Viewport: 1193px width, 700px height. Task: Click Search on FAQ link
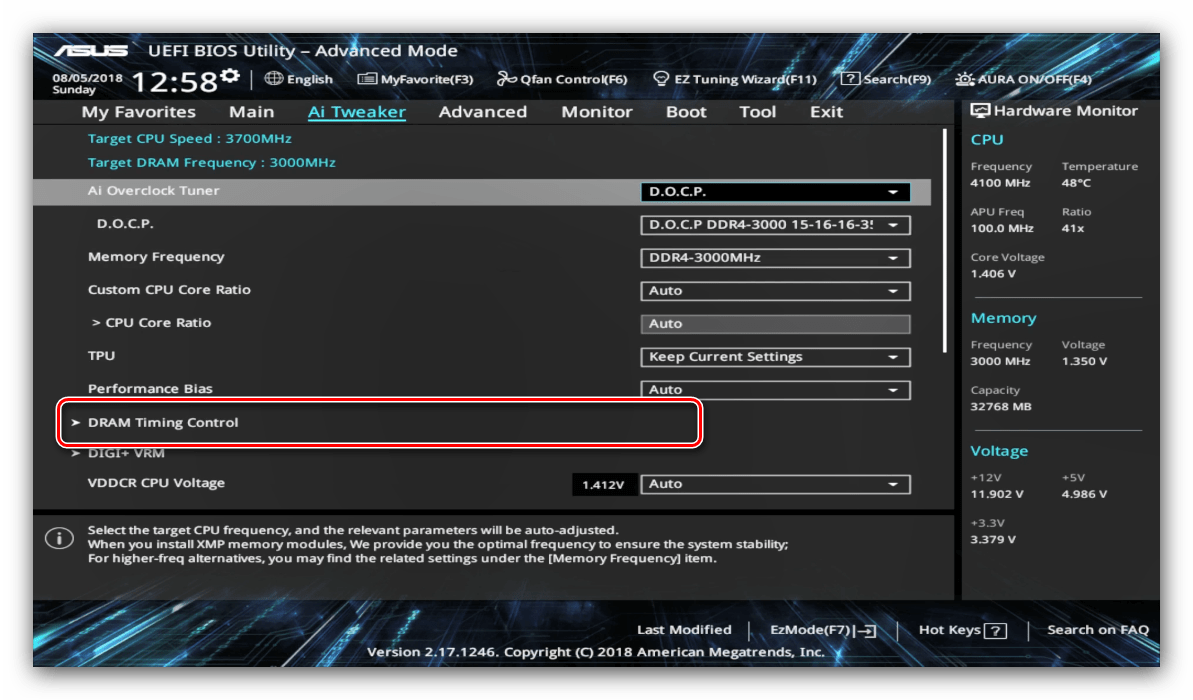1097,630
